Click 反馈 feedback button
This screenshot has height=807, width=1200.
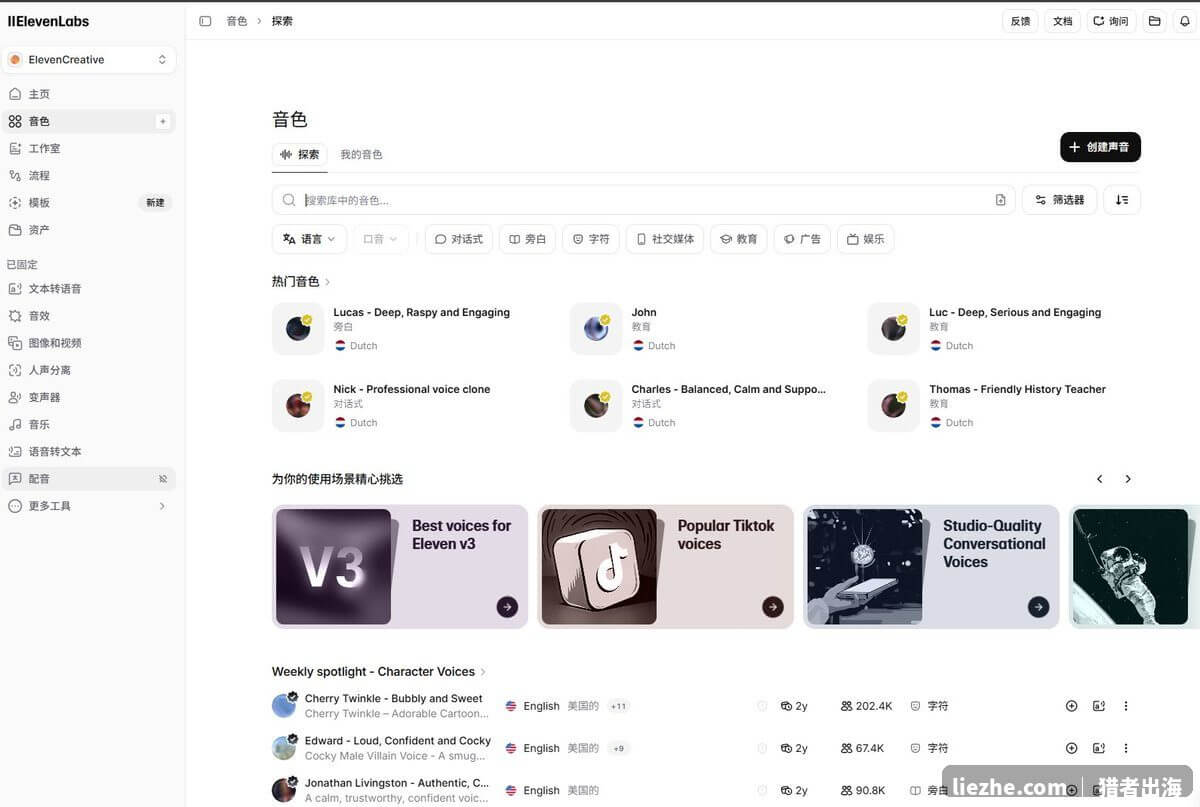click(x=1020, y=21)
